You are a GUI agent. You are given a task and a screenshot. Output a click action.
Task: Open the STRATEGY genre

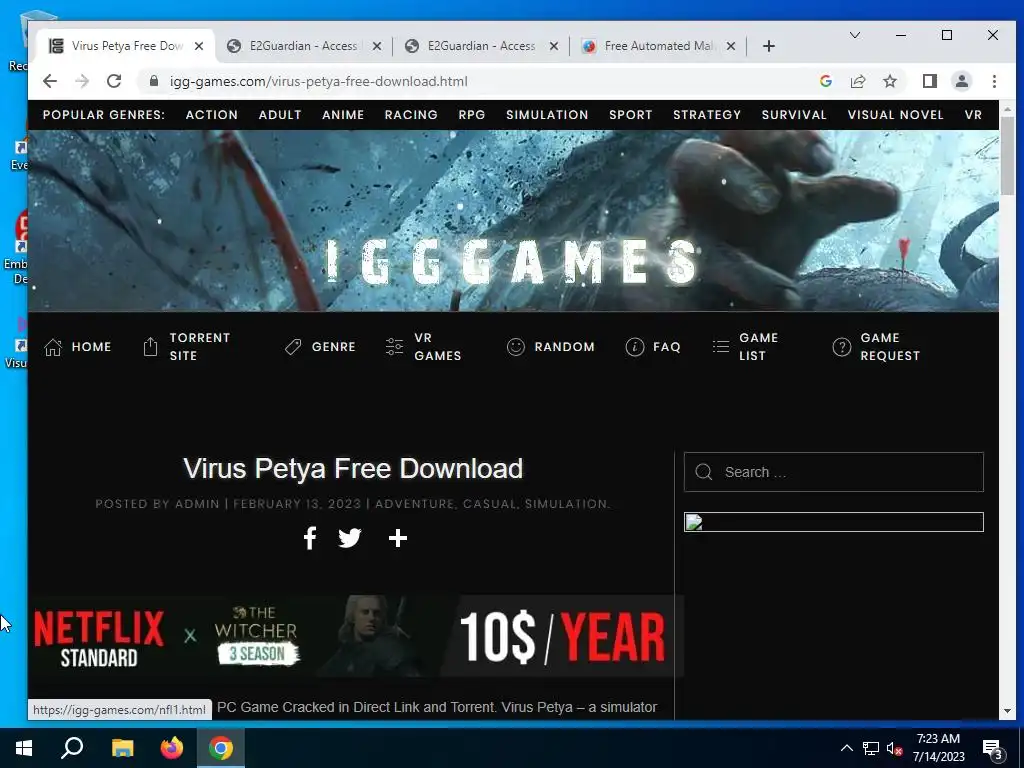[707, 115]
